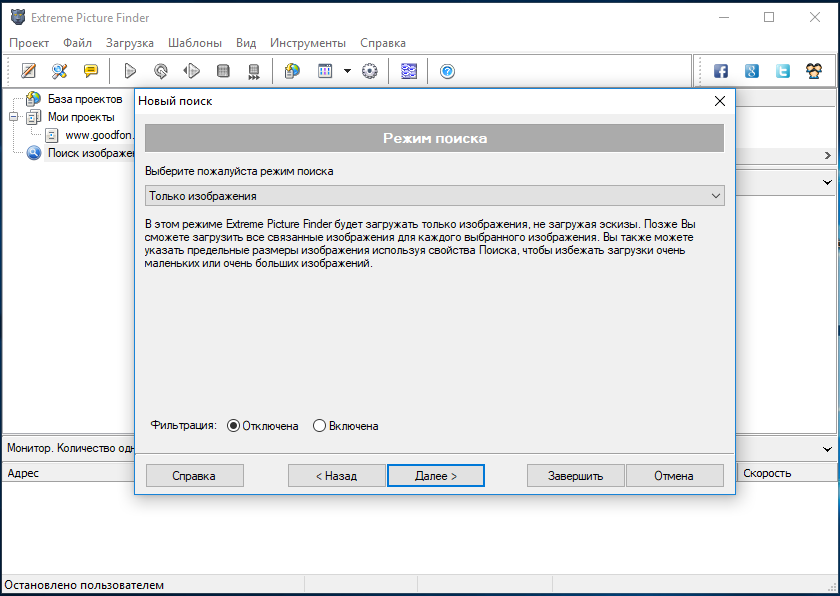Open the dropdown arrow beside calendar icon
The width and height of the screenshot is (840, 596).
point(347,71)
